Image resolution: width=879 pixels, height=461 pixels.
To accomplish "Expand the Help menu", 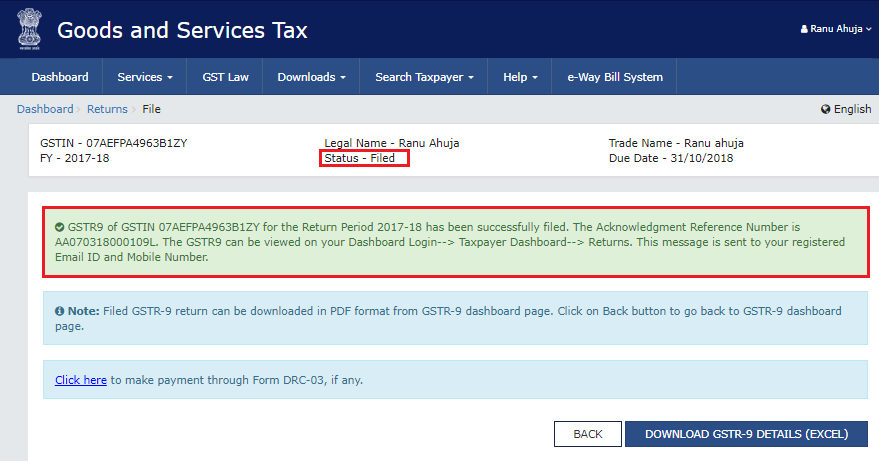I will [x=520, y=77].
